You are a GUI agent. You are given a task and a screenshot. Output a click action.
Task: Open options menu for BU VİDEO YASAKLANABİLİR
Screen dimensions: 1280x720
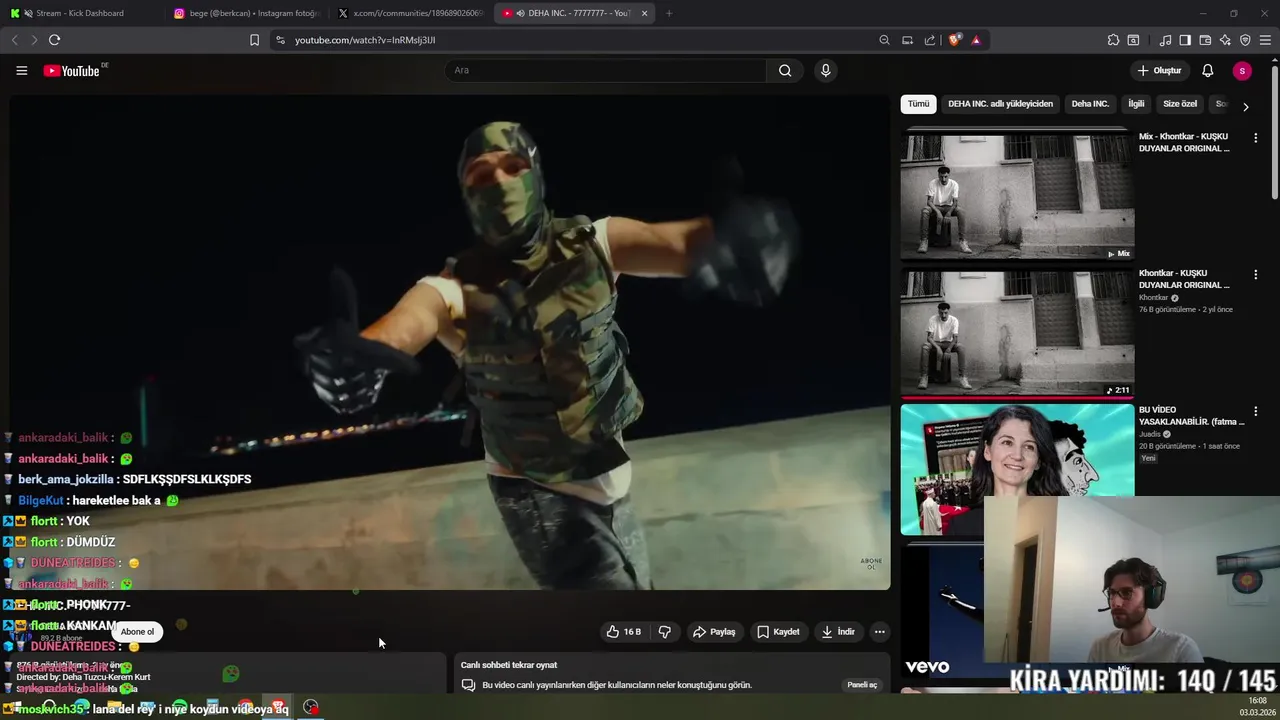(x=1256, y=411)
